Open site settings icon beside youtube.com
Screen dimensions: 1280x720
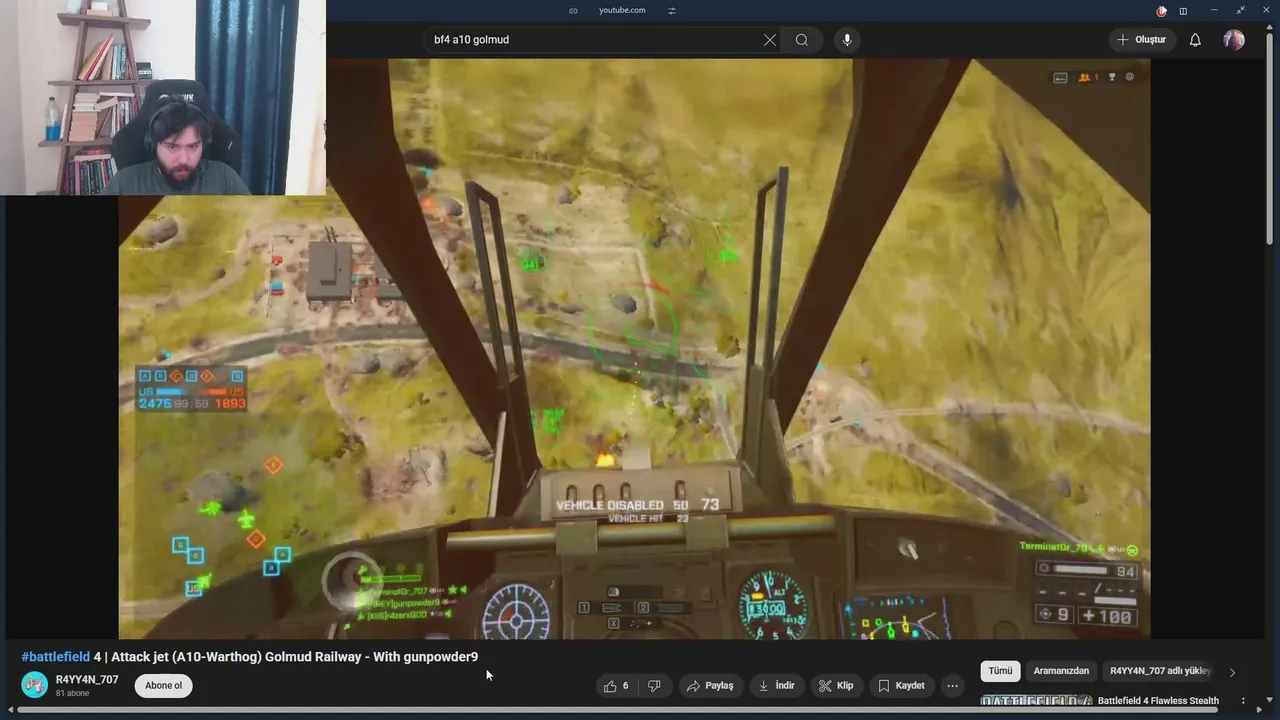tap(672, 10)
